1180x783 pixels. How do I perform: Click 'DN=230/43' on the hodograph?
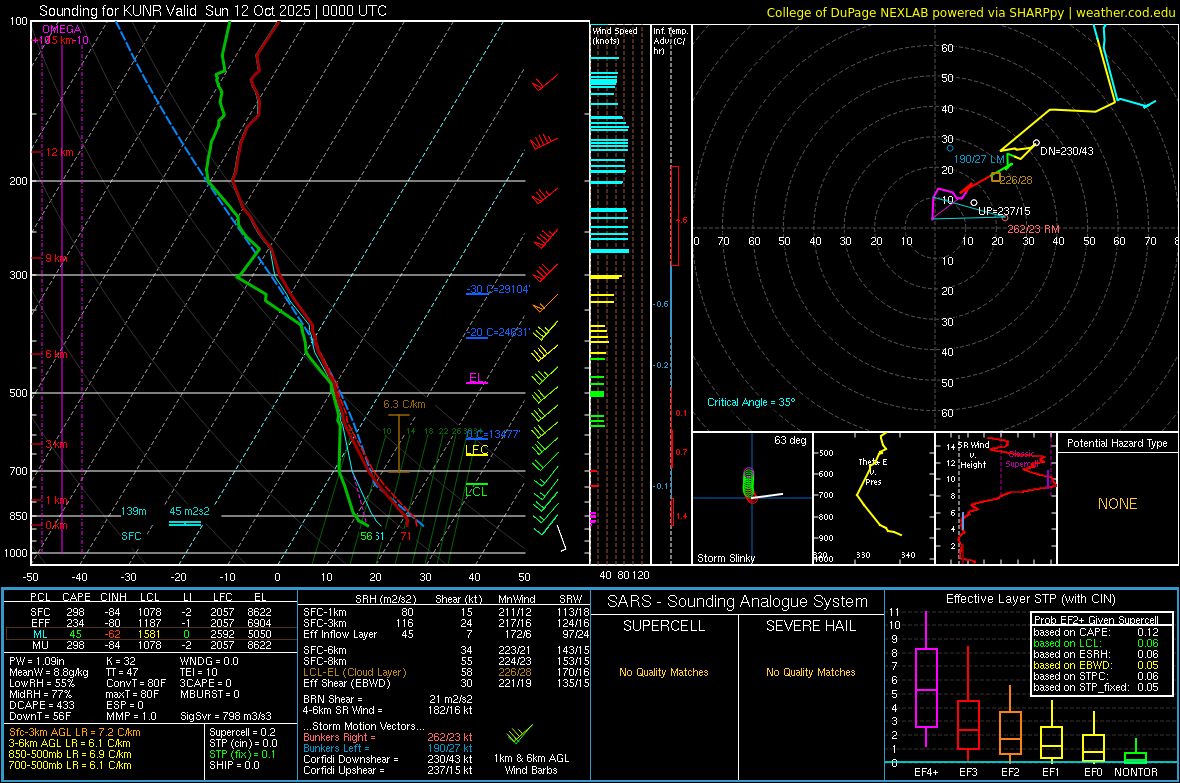point(1066,151)
